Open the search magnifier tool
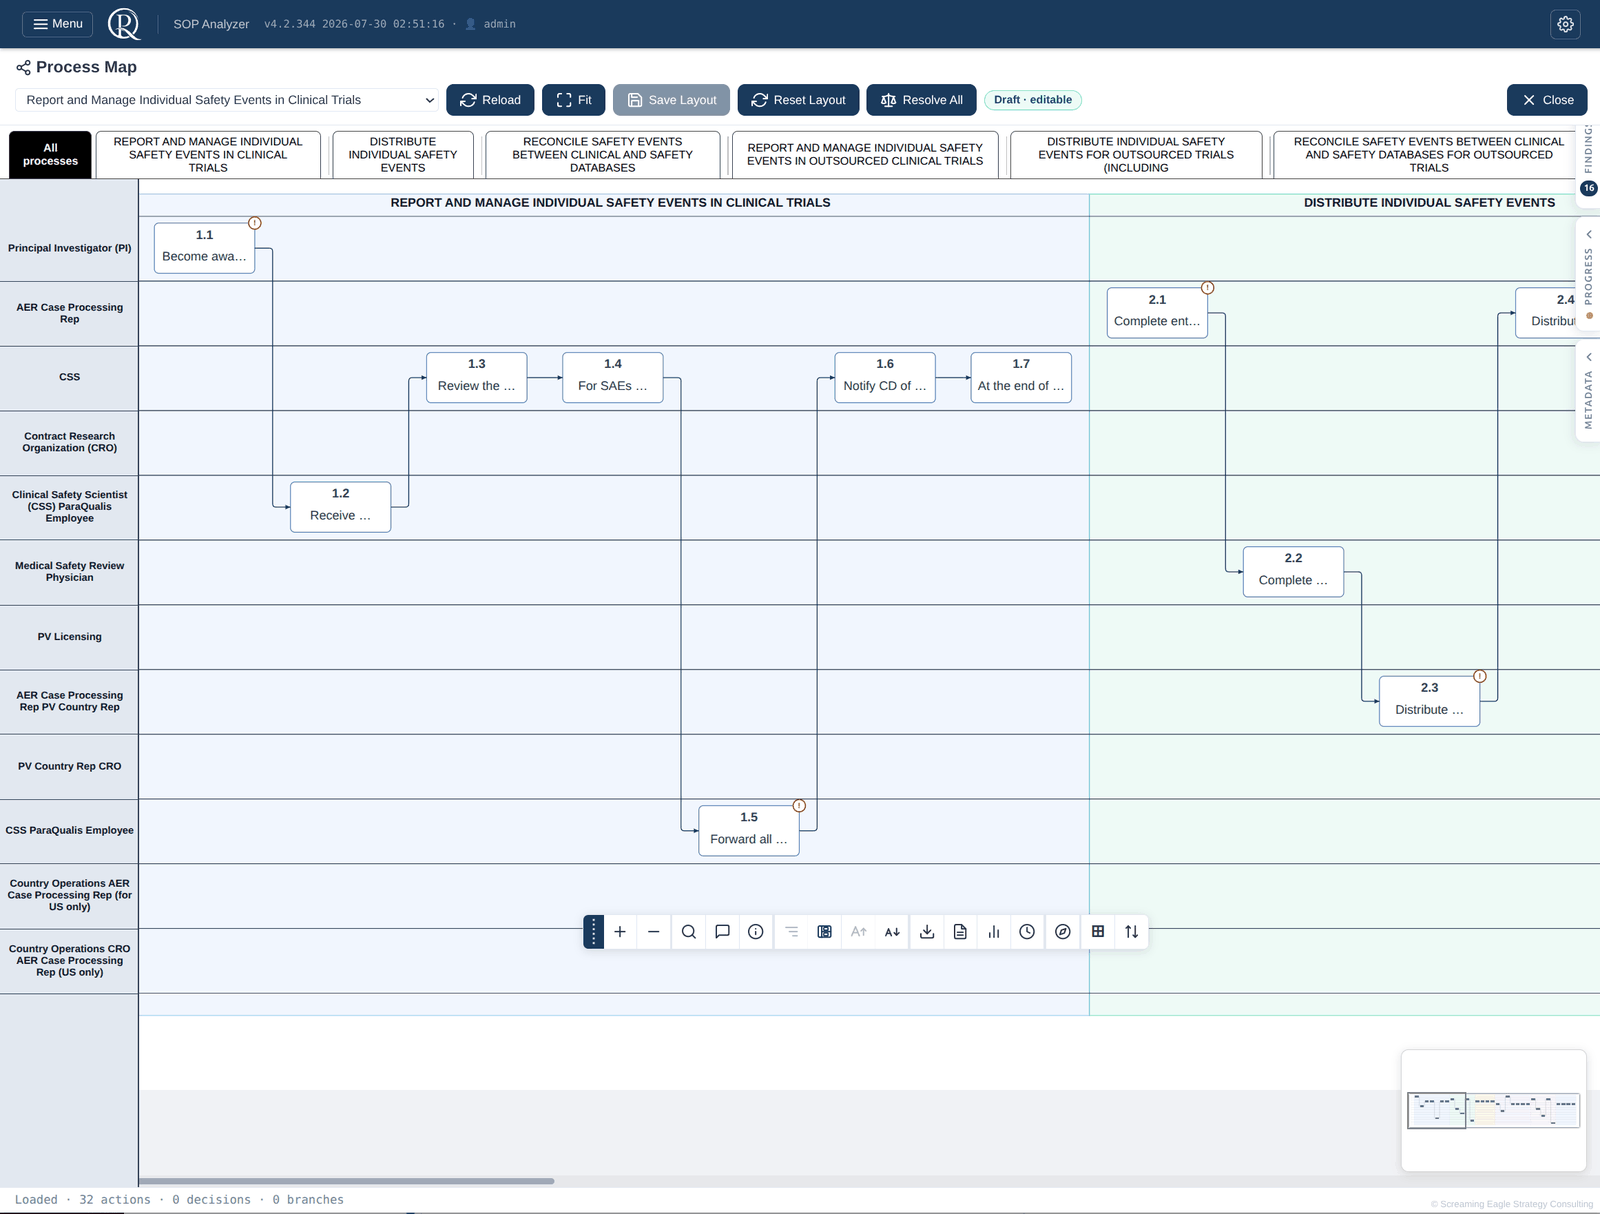Viewport: 1600px width, 1214px height. [x=689, y=931]
